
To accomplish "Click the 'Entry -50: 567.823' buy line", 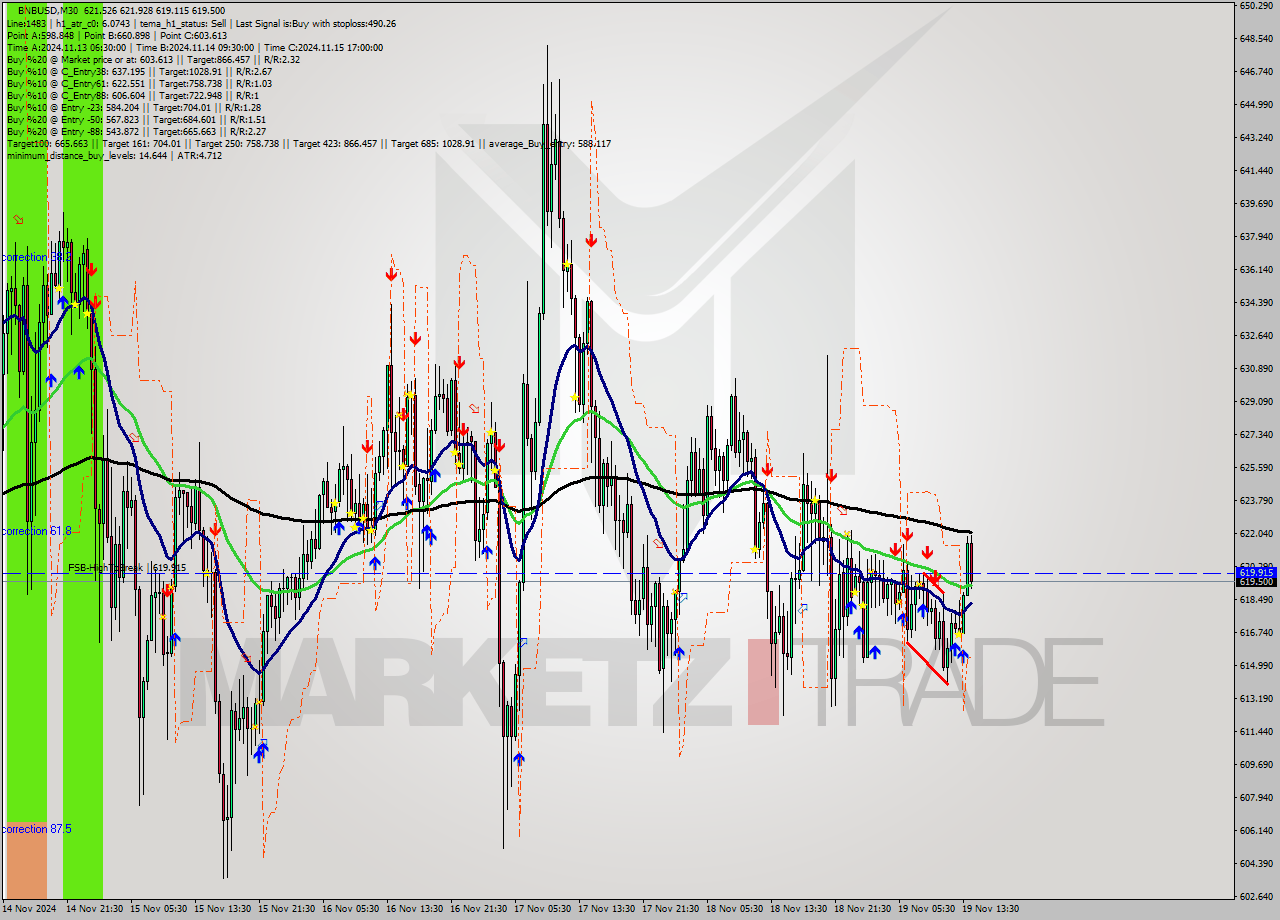I will (136, 119).
